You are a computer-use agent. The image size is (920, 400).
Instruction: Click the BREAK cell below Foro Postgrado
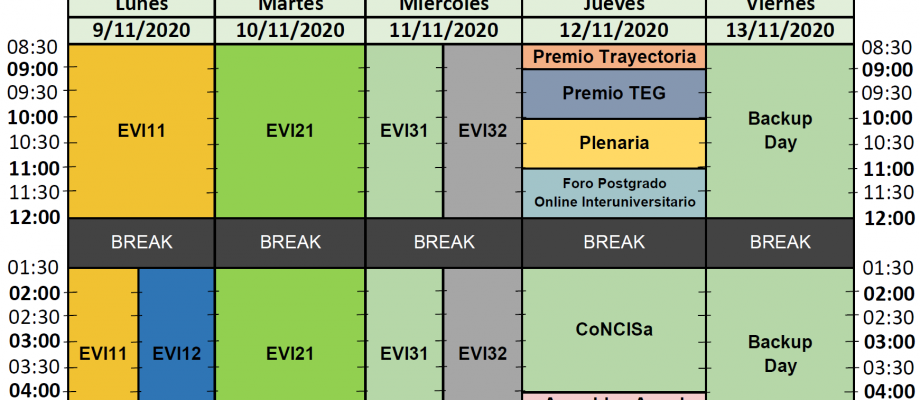[614, 242]
